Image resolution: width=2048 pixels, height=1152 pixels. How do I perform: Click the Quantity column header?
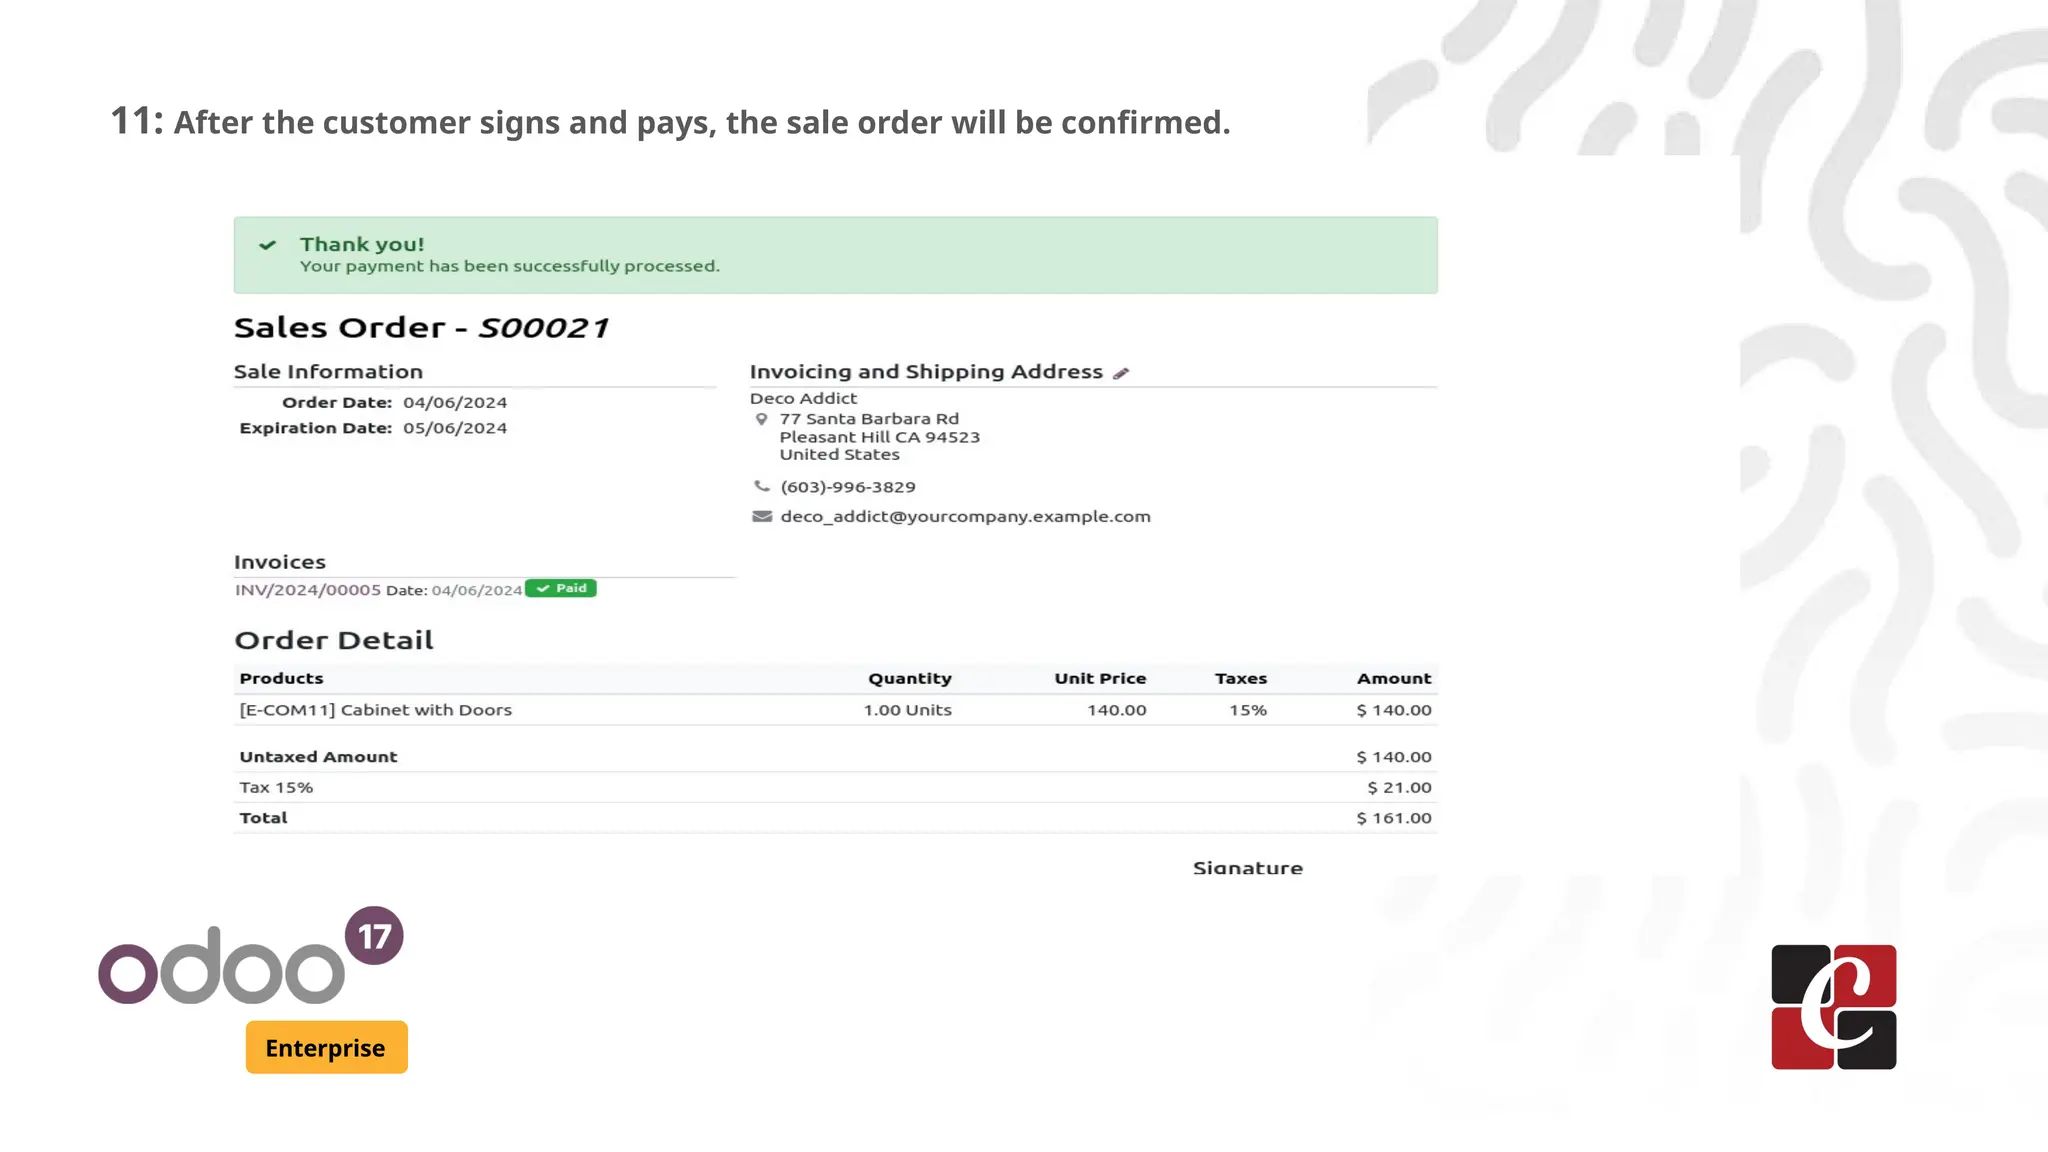pos(909,679)
